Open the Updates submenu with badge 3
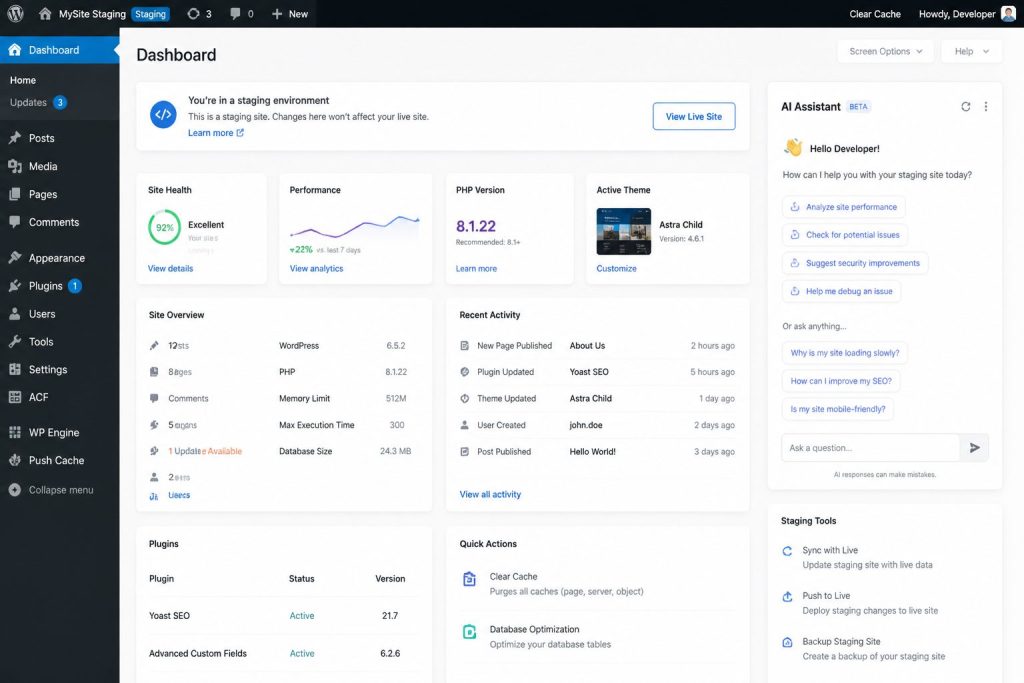Image resolution: width=1024 pixels, height=683 pixels. [39, 103]
